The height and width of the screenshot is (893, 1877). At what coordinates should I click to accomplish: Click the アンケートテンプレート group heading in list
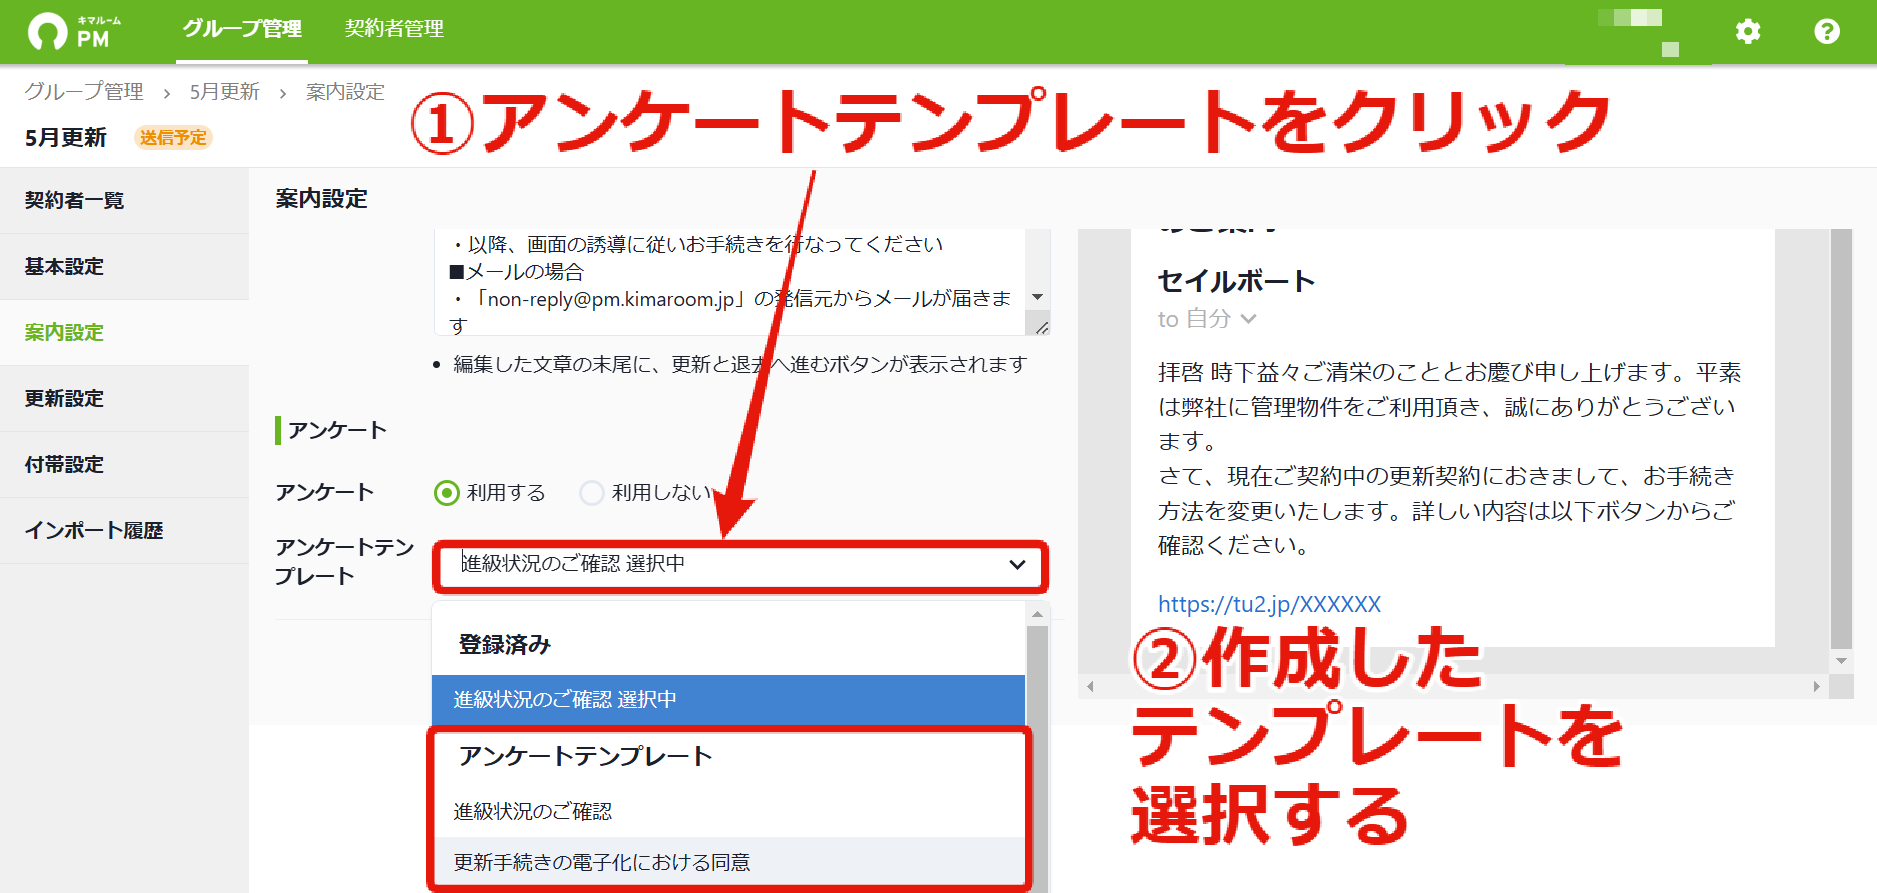point(585,756)
